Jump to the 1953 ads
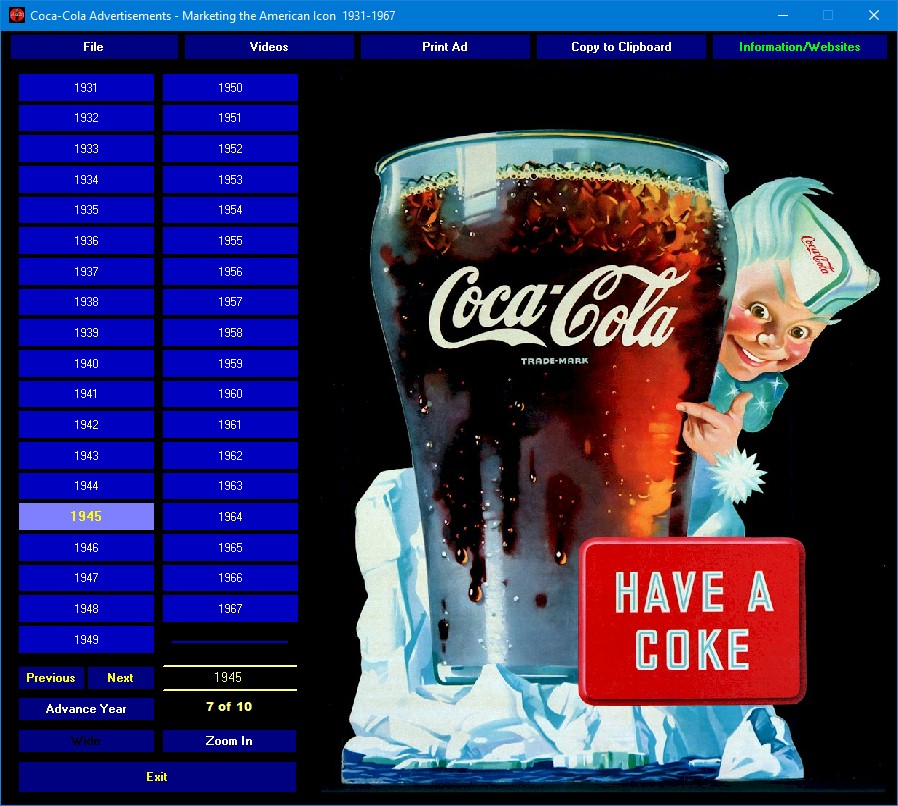898x806 pixels. pos(230,180)
